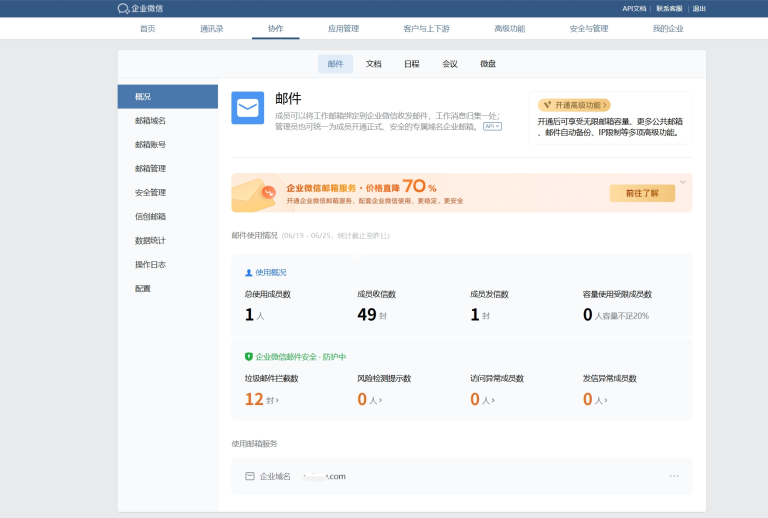Click the blue 邮件 envelope icon
The width and height of the screenshot is (768, 518).
248,108
